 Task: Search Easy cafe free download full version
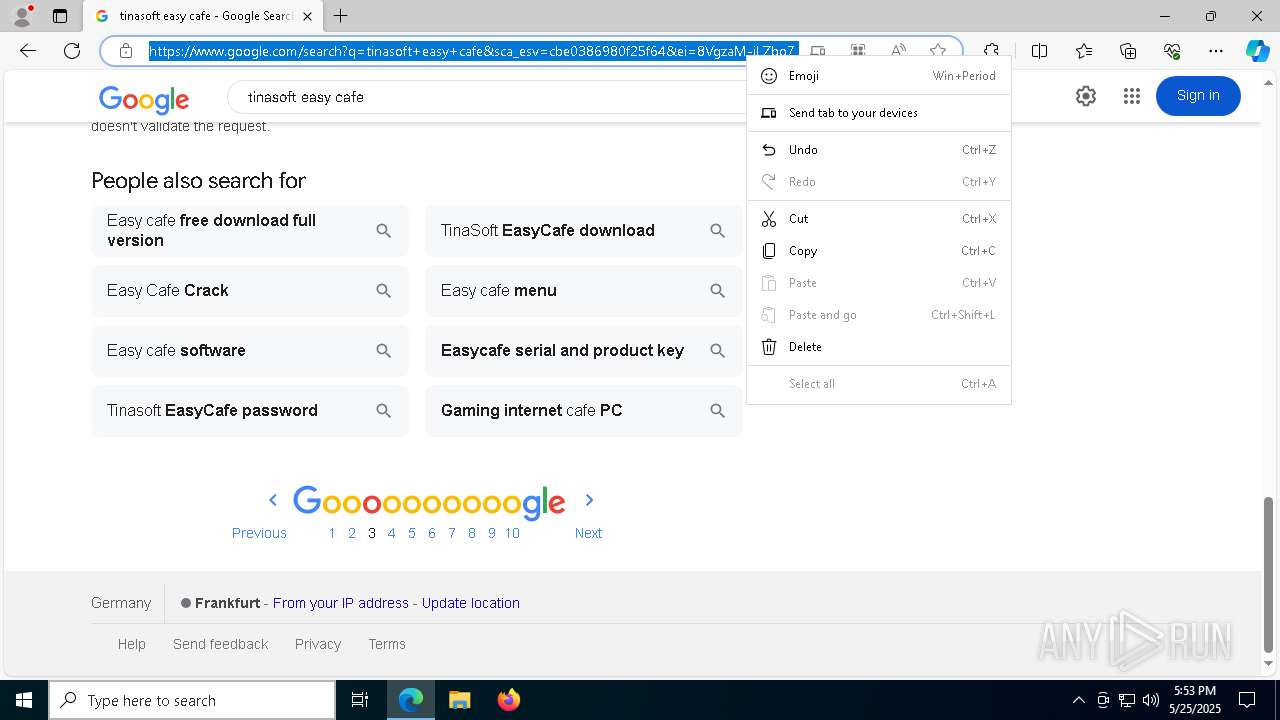[x=250, y=230]
